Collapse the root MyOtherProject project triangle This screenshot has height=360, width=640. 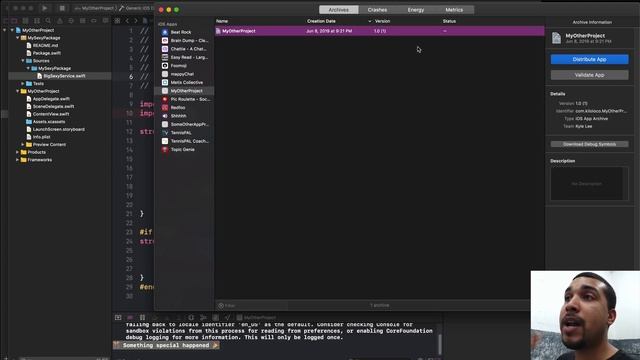pos(12,30)
